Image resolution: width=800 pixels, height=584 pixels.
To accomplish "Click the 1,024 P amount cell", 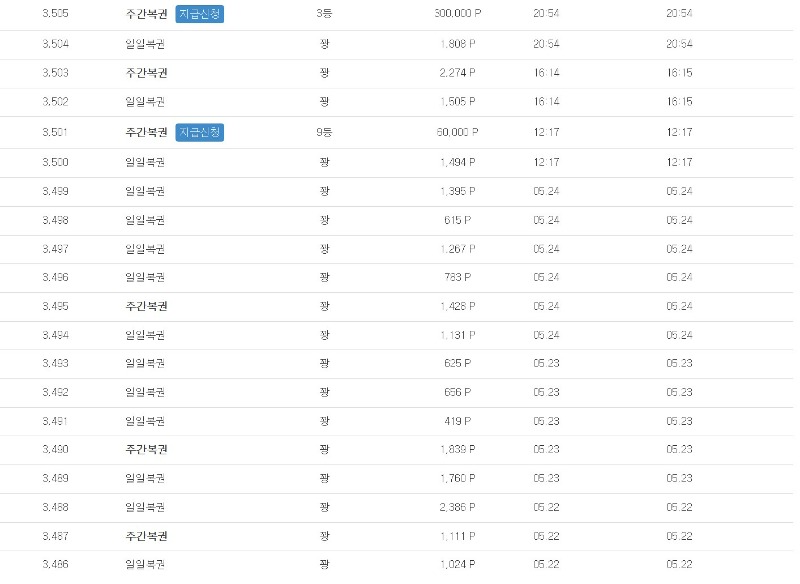I will pos(458,565).
